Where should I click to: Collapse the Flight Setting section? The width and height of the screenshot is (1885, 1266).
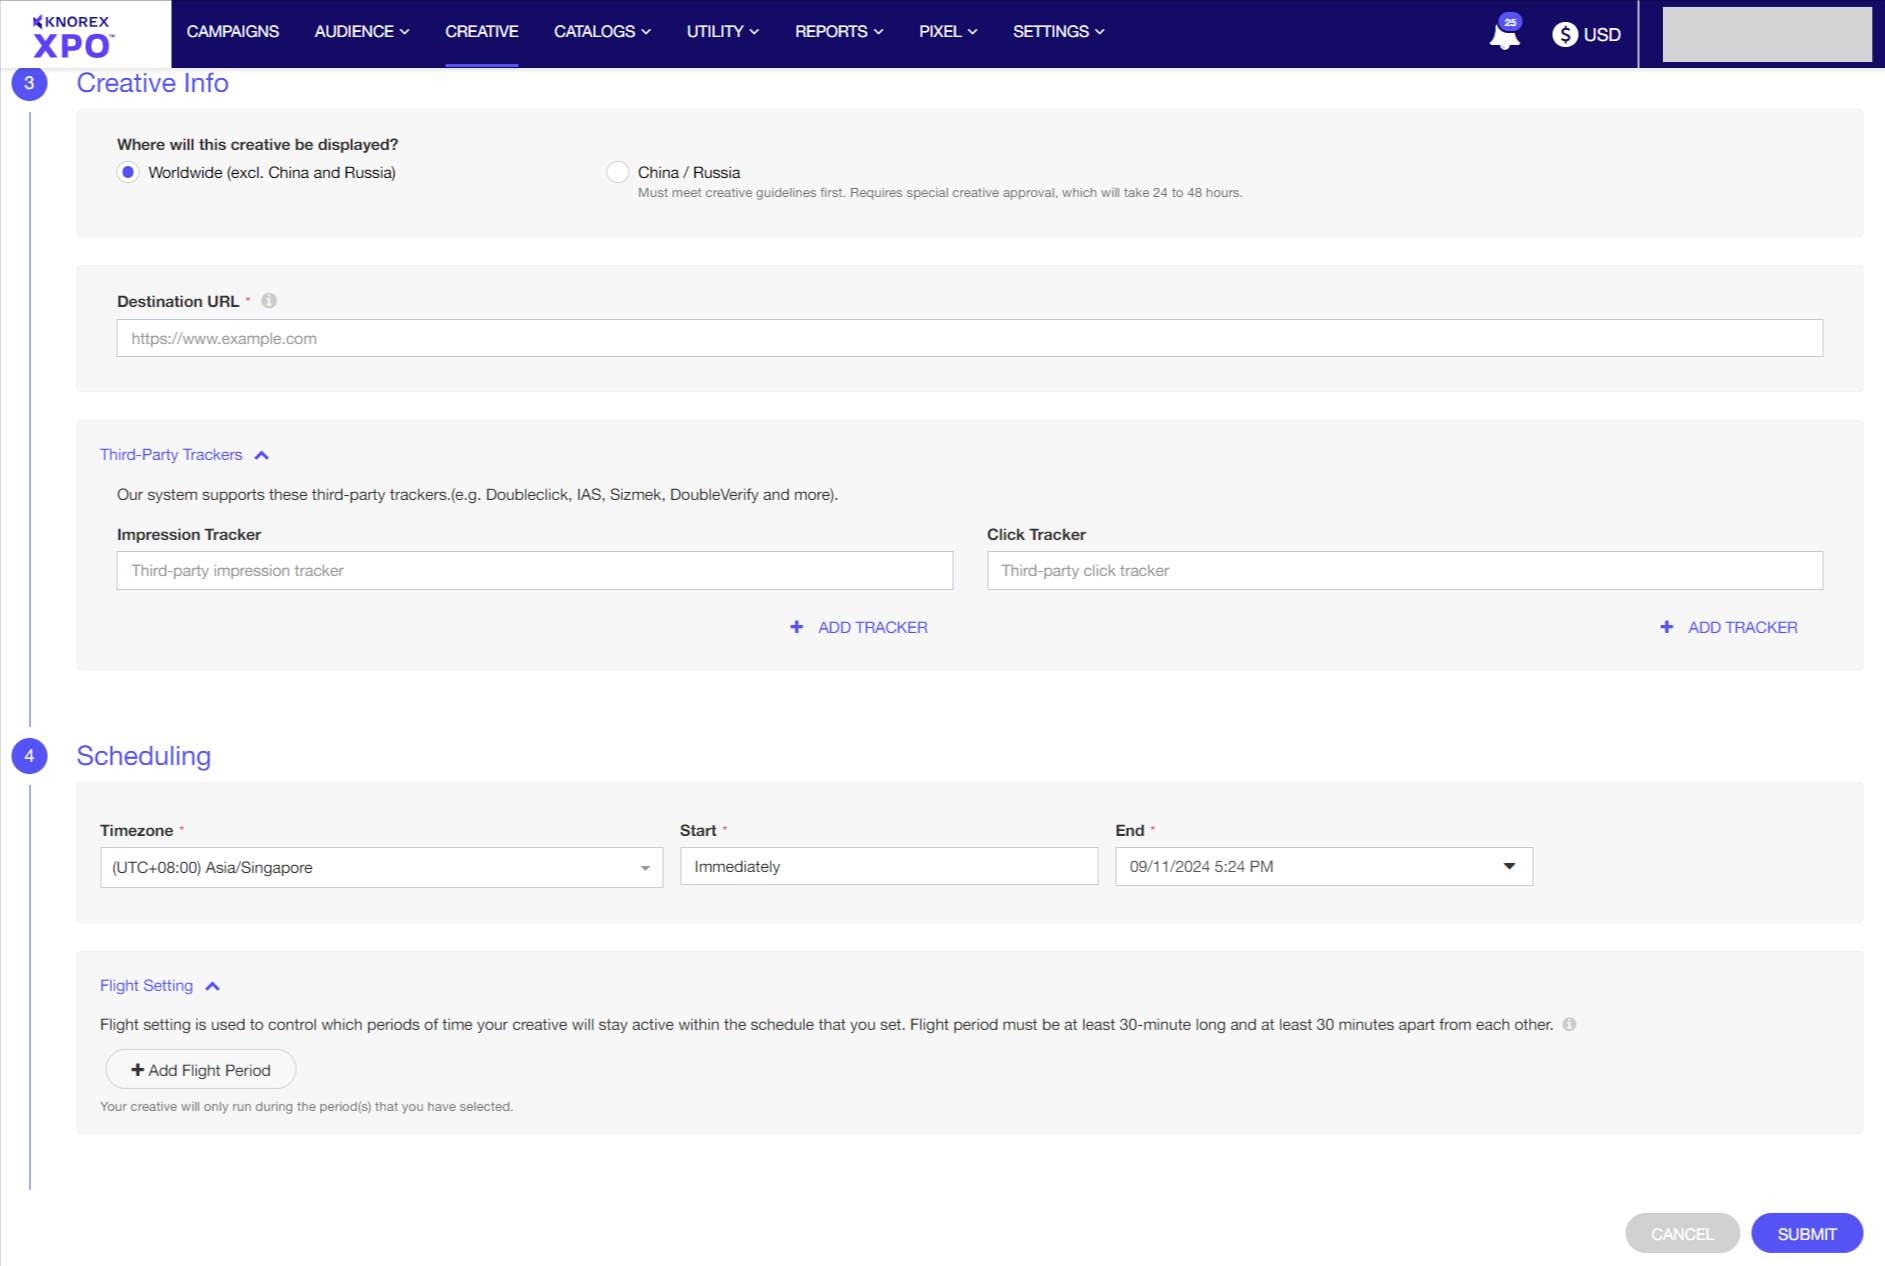(x=213, y=986)
